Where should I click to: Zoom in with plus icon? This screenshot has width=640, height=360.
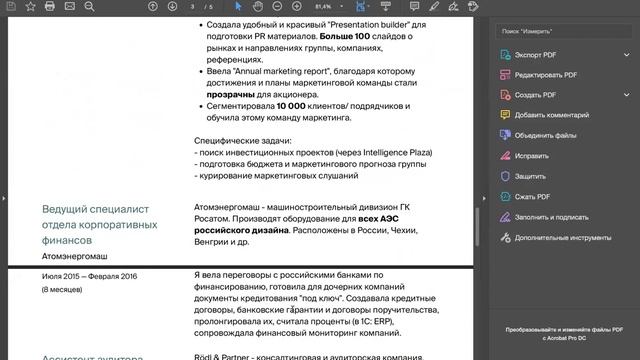pyautogui.click(x=297, y=6)
